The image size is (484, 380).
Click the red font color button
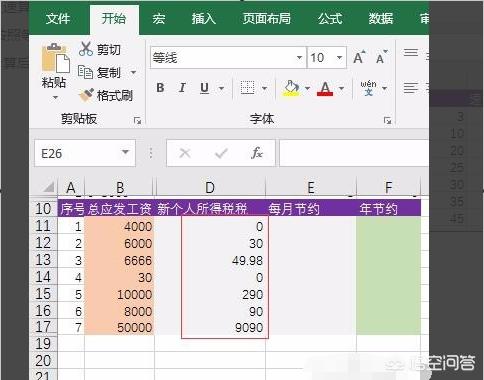click(325, 88)
